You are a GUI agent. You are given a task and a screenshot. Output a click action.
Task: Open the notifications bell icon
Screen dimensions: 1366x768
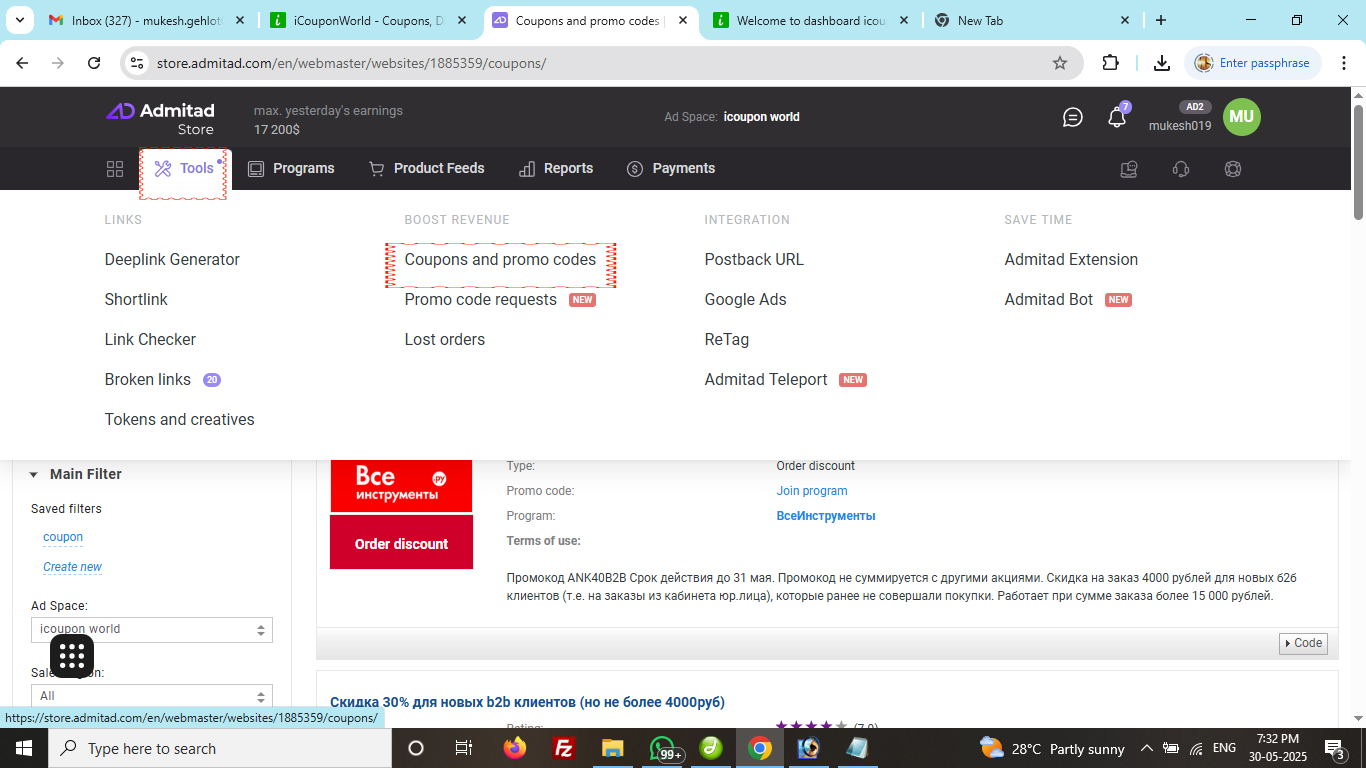1117,118
